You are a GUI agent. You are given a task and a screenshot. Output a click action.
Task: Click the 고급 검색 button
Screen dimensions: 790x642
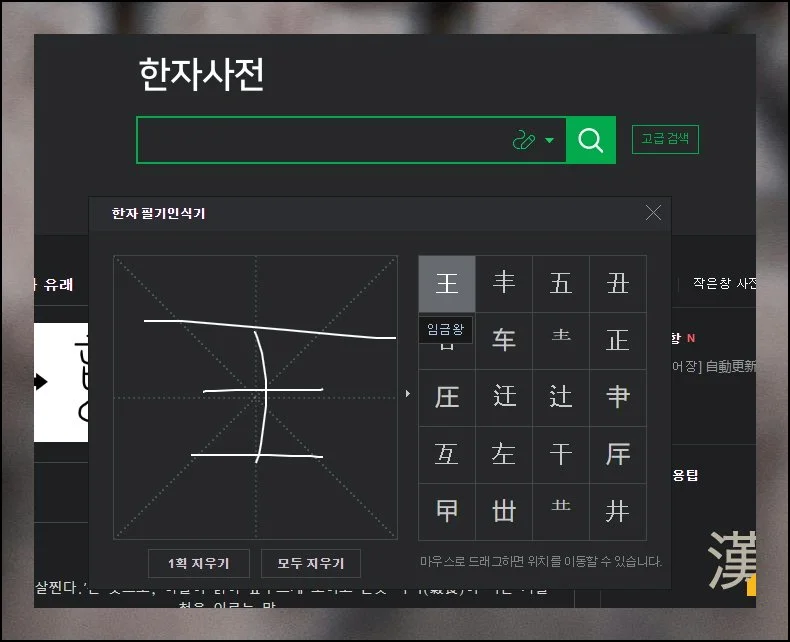tap(665, 139)
